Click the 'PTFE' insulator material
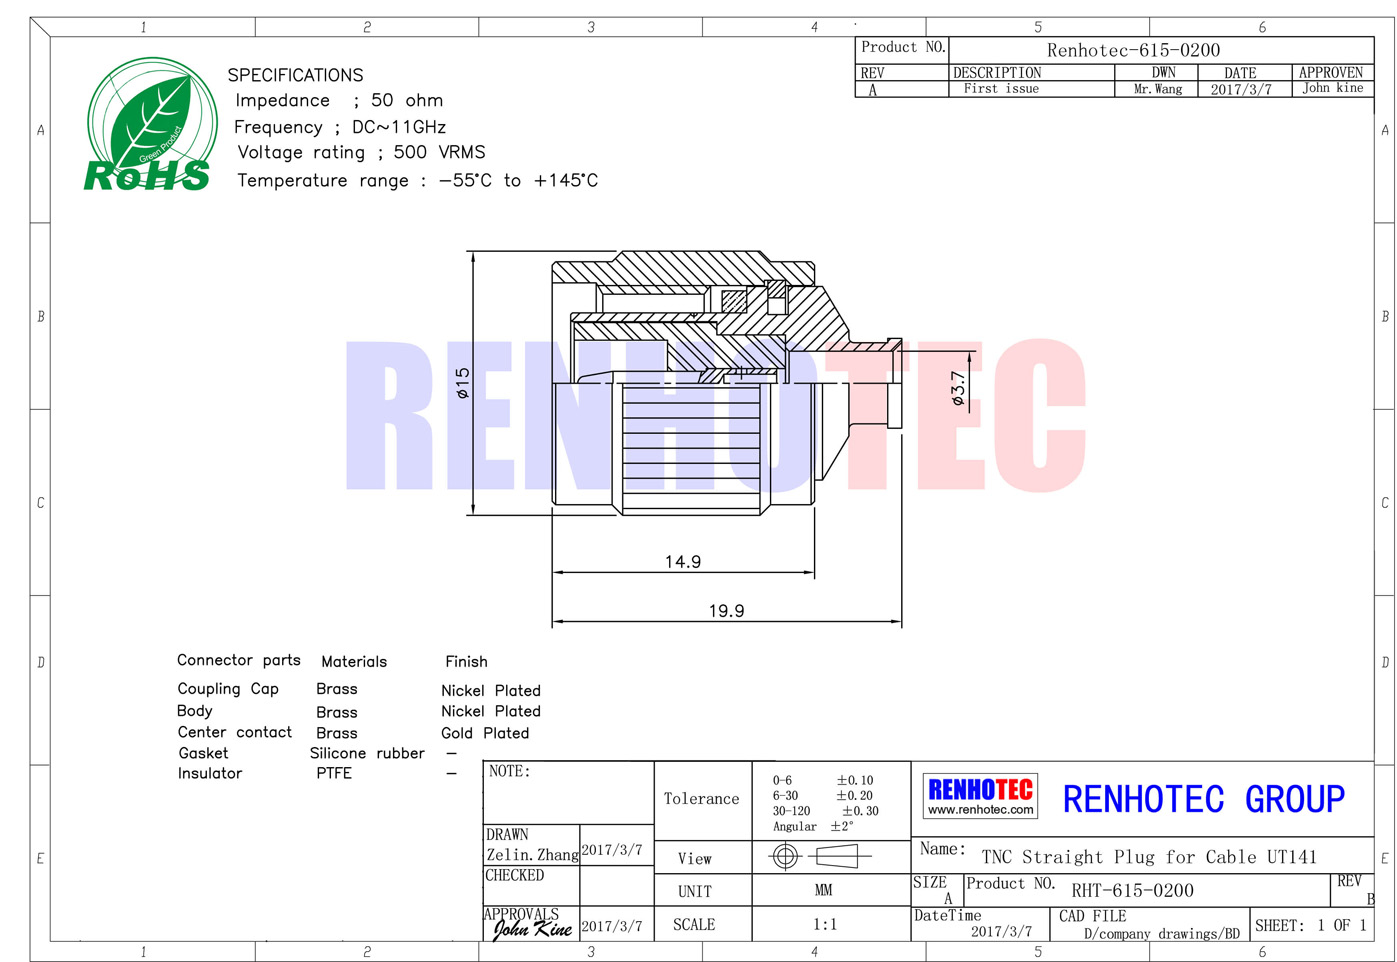 click(334, 773)
